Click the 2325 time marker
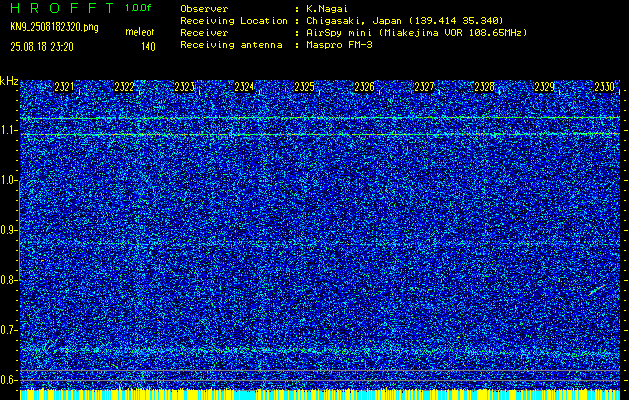 [304, 87]
